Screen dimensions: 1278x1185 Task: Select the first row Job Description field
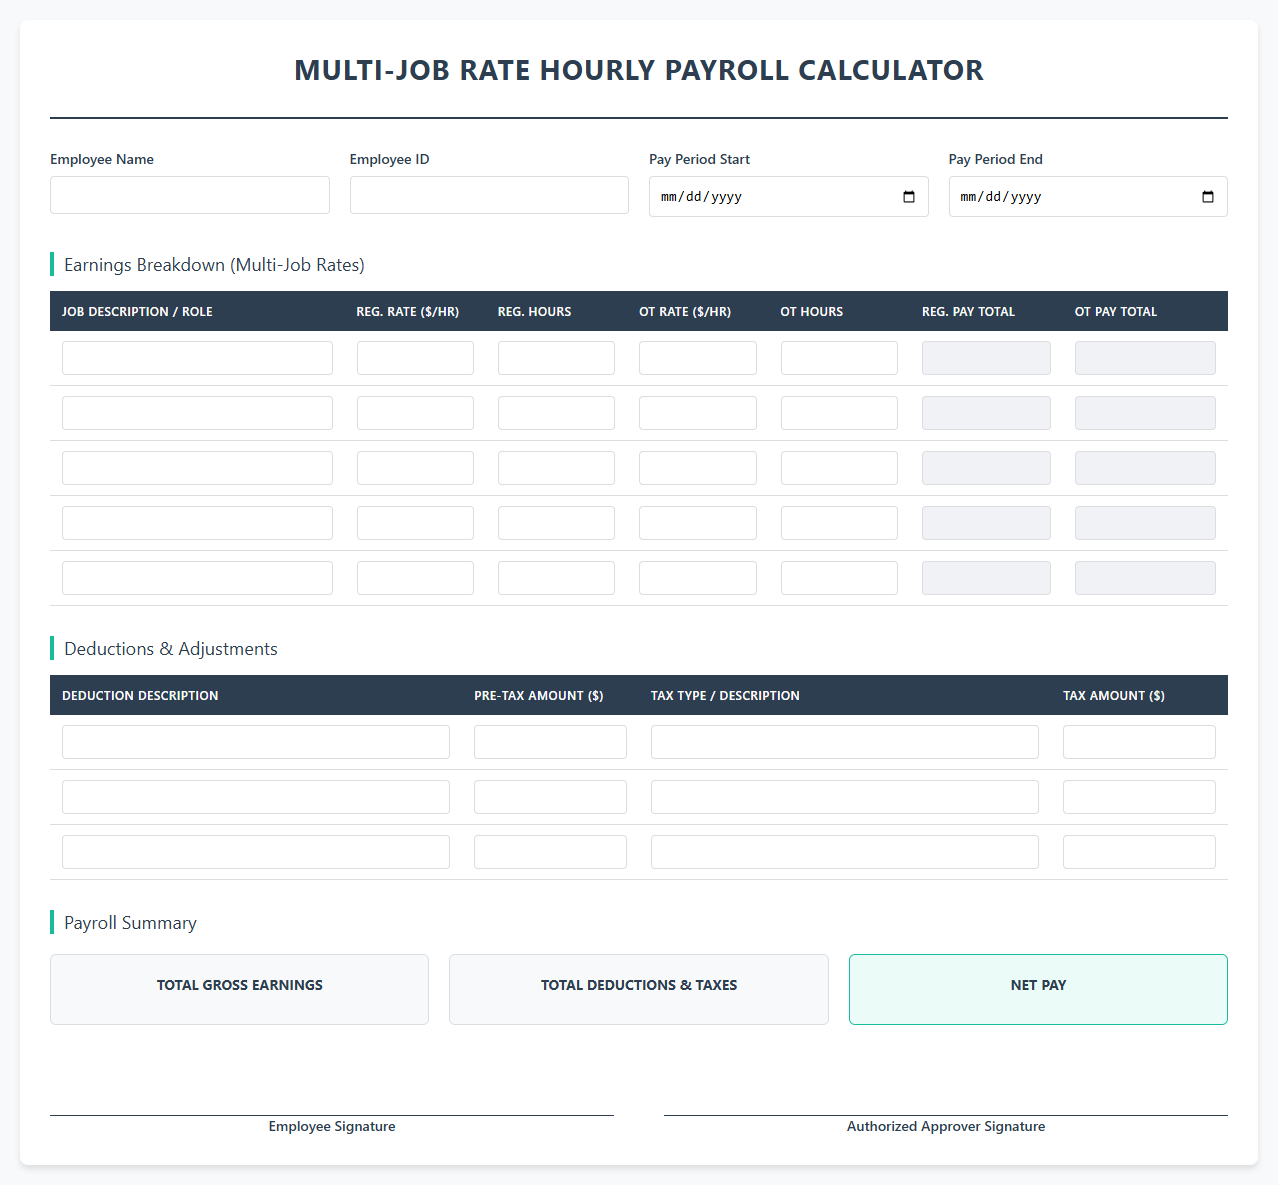tap(197, 358)
